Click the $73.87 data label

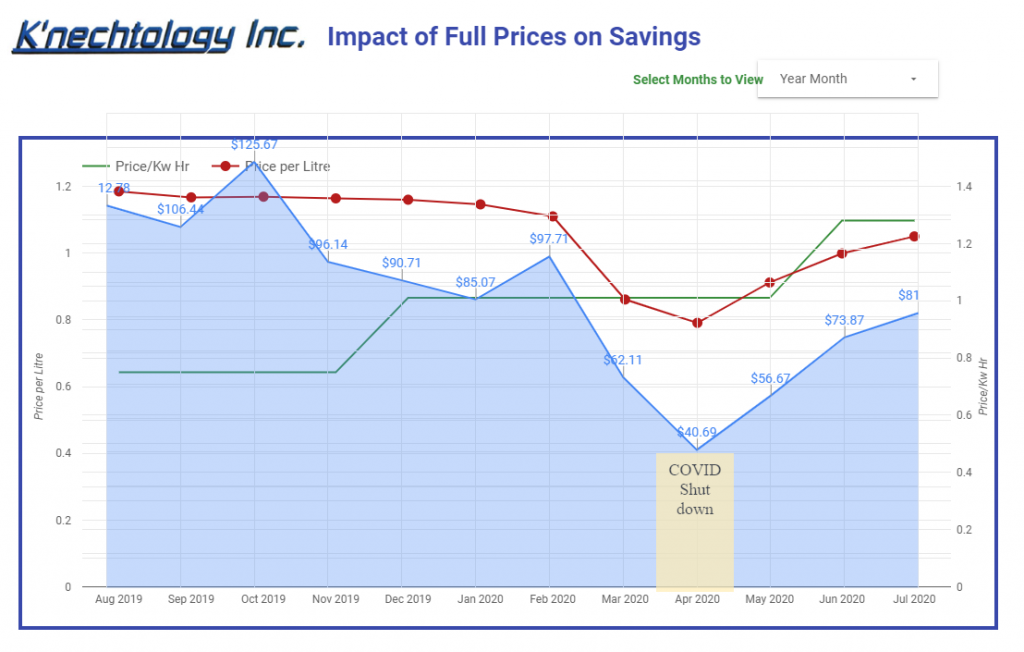tap(843, 319)
